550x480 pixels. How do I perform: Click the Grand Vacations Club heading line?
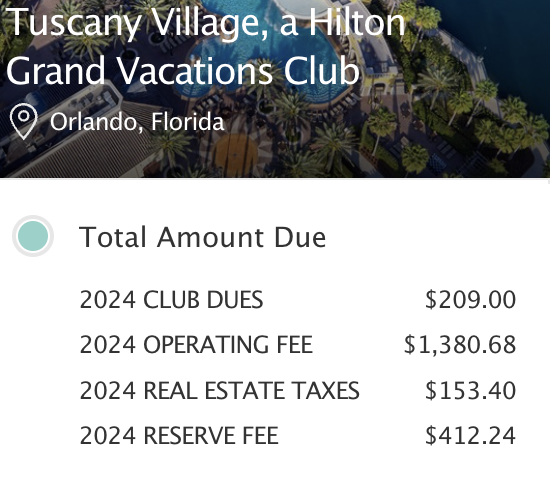pyautogui.click(x=183, y=71)
